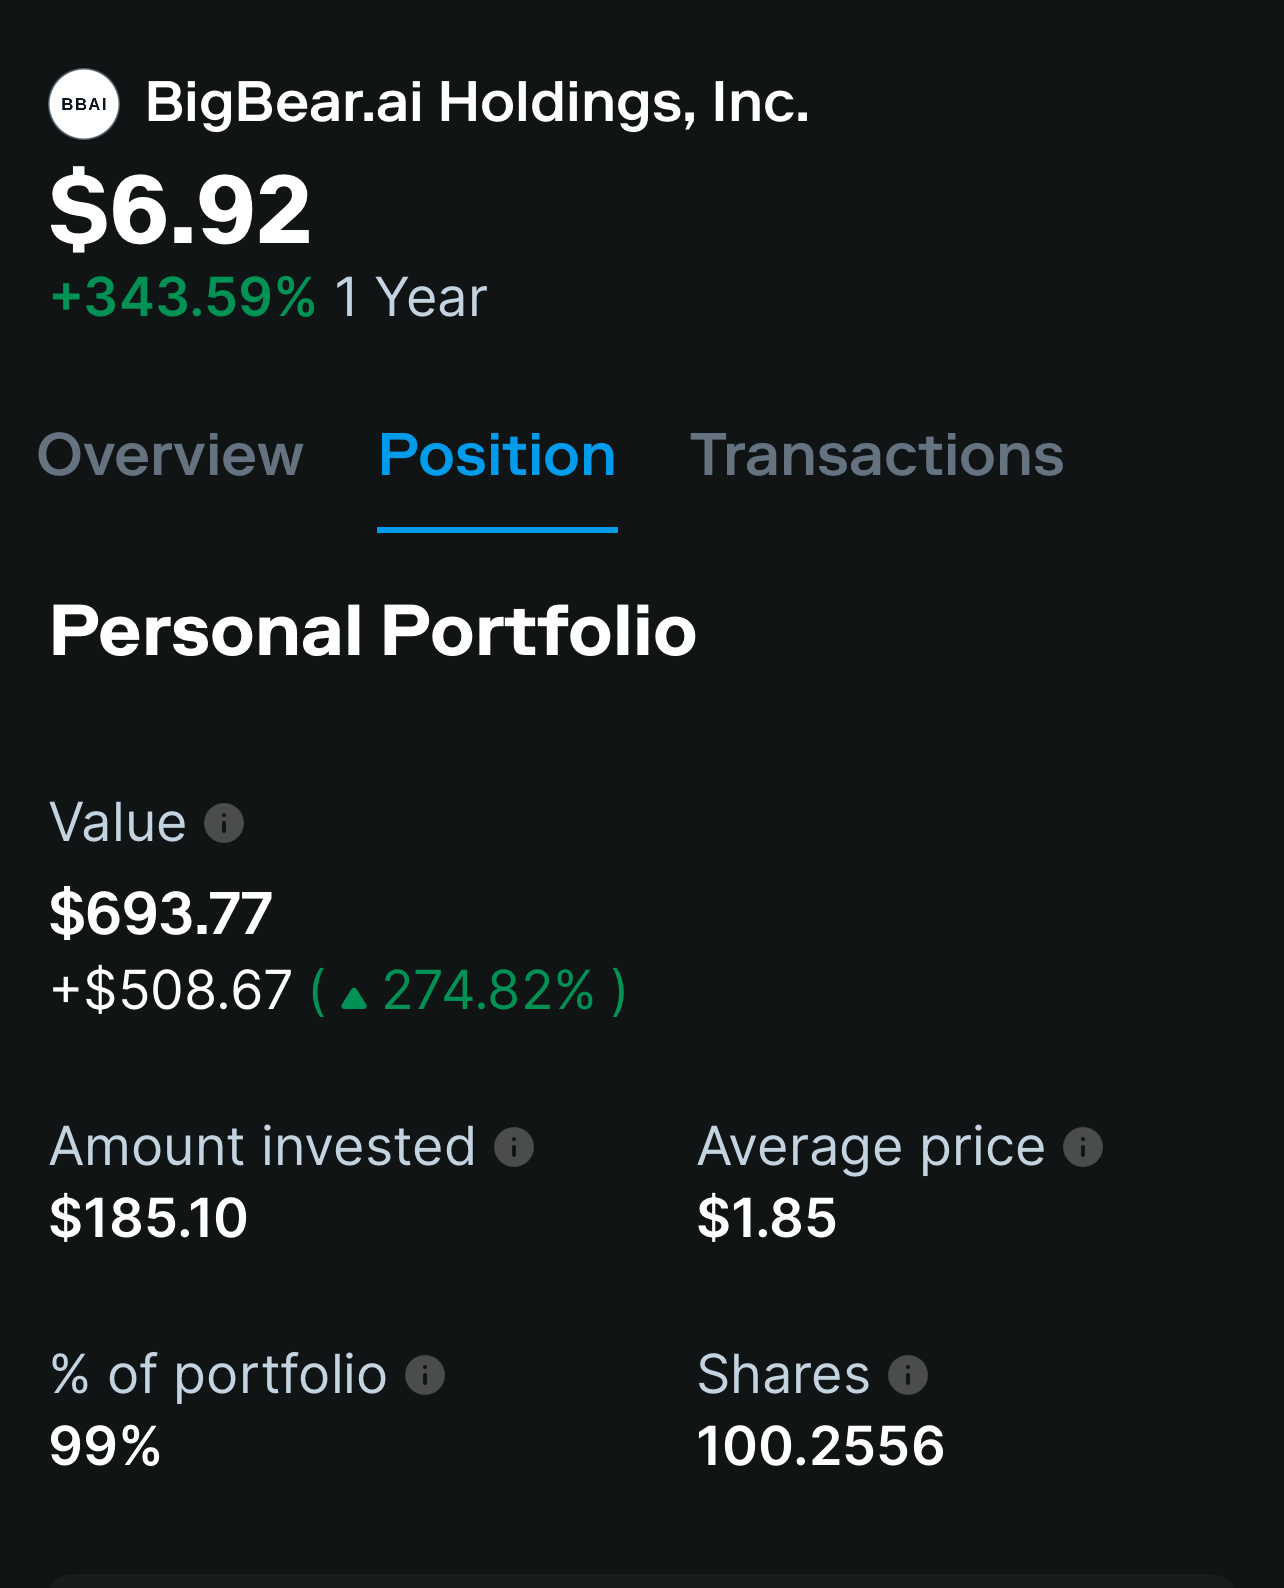The height and width of the screenshot is (1588, 1284).
Task: Tap info icon beside Amount invested
Action: tap(514, 1147)
